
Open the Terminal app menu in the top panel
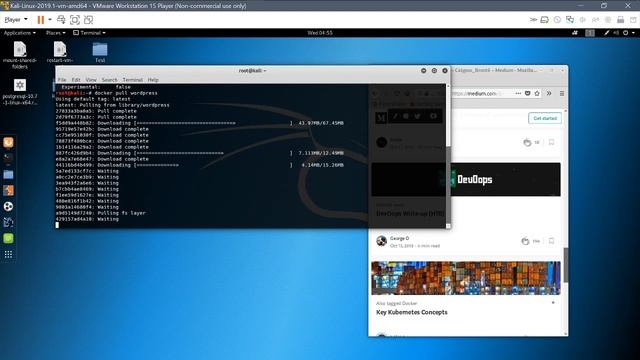(89, 33)
